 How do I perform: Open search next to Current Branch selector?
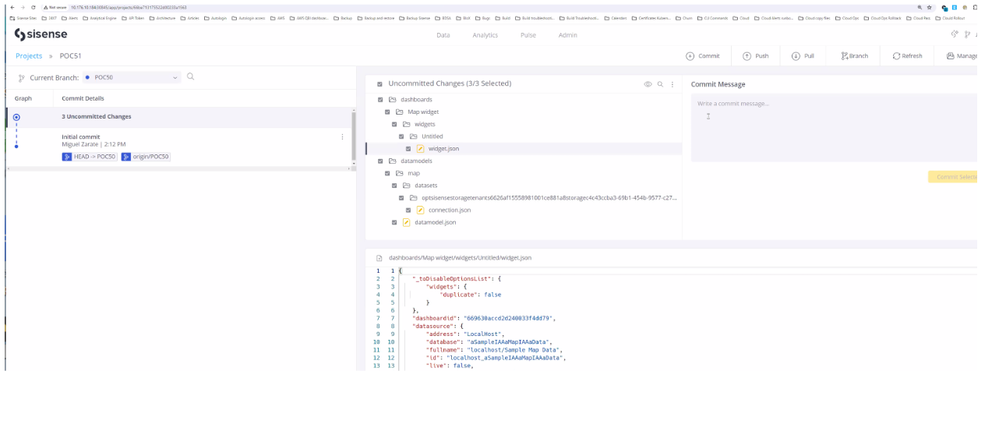pos(191,77)
